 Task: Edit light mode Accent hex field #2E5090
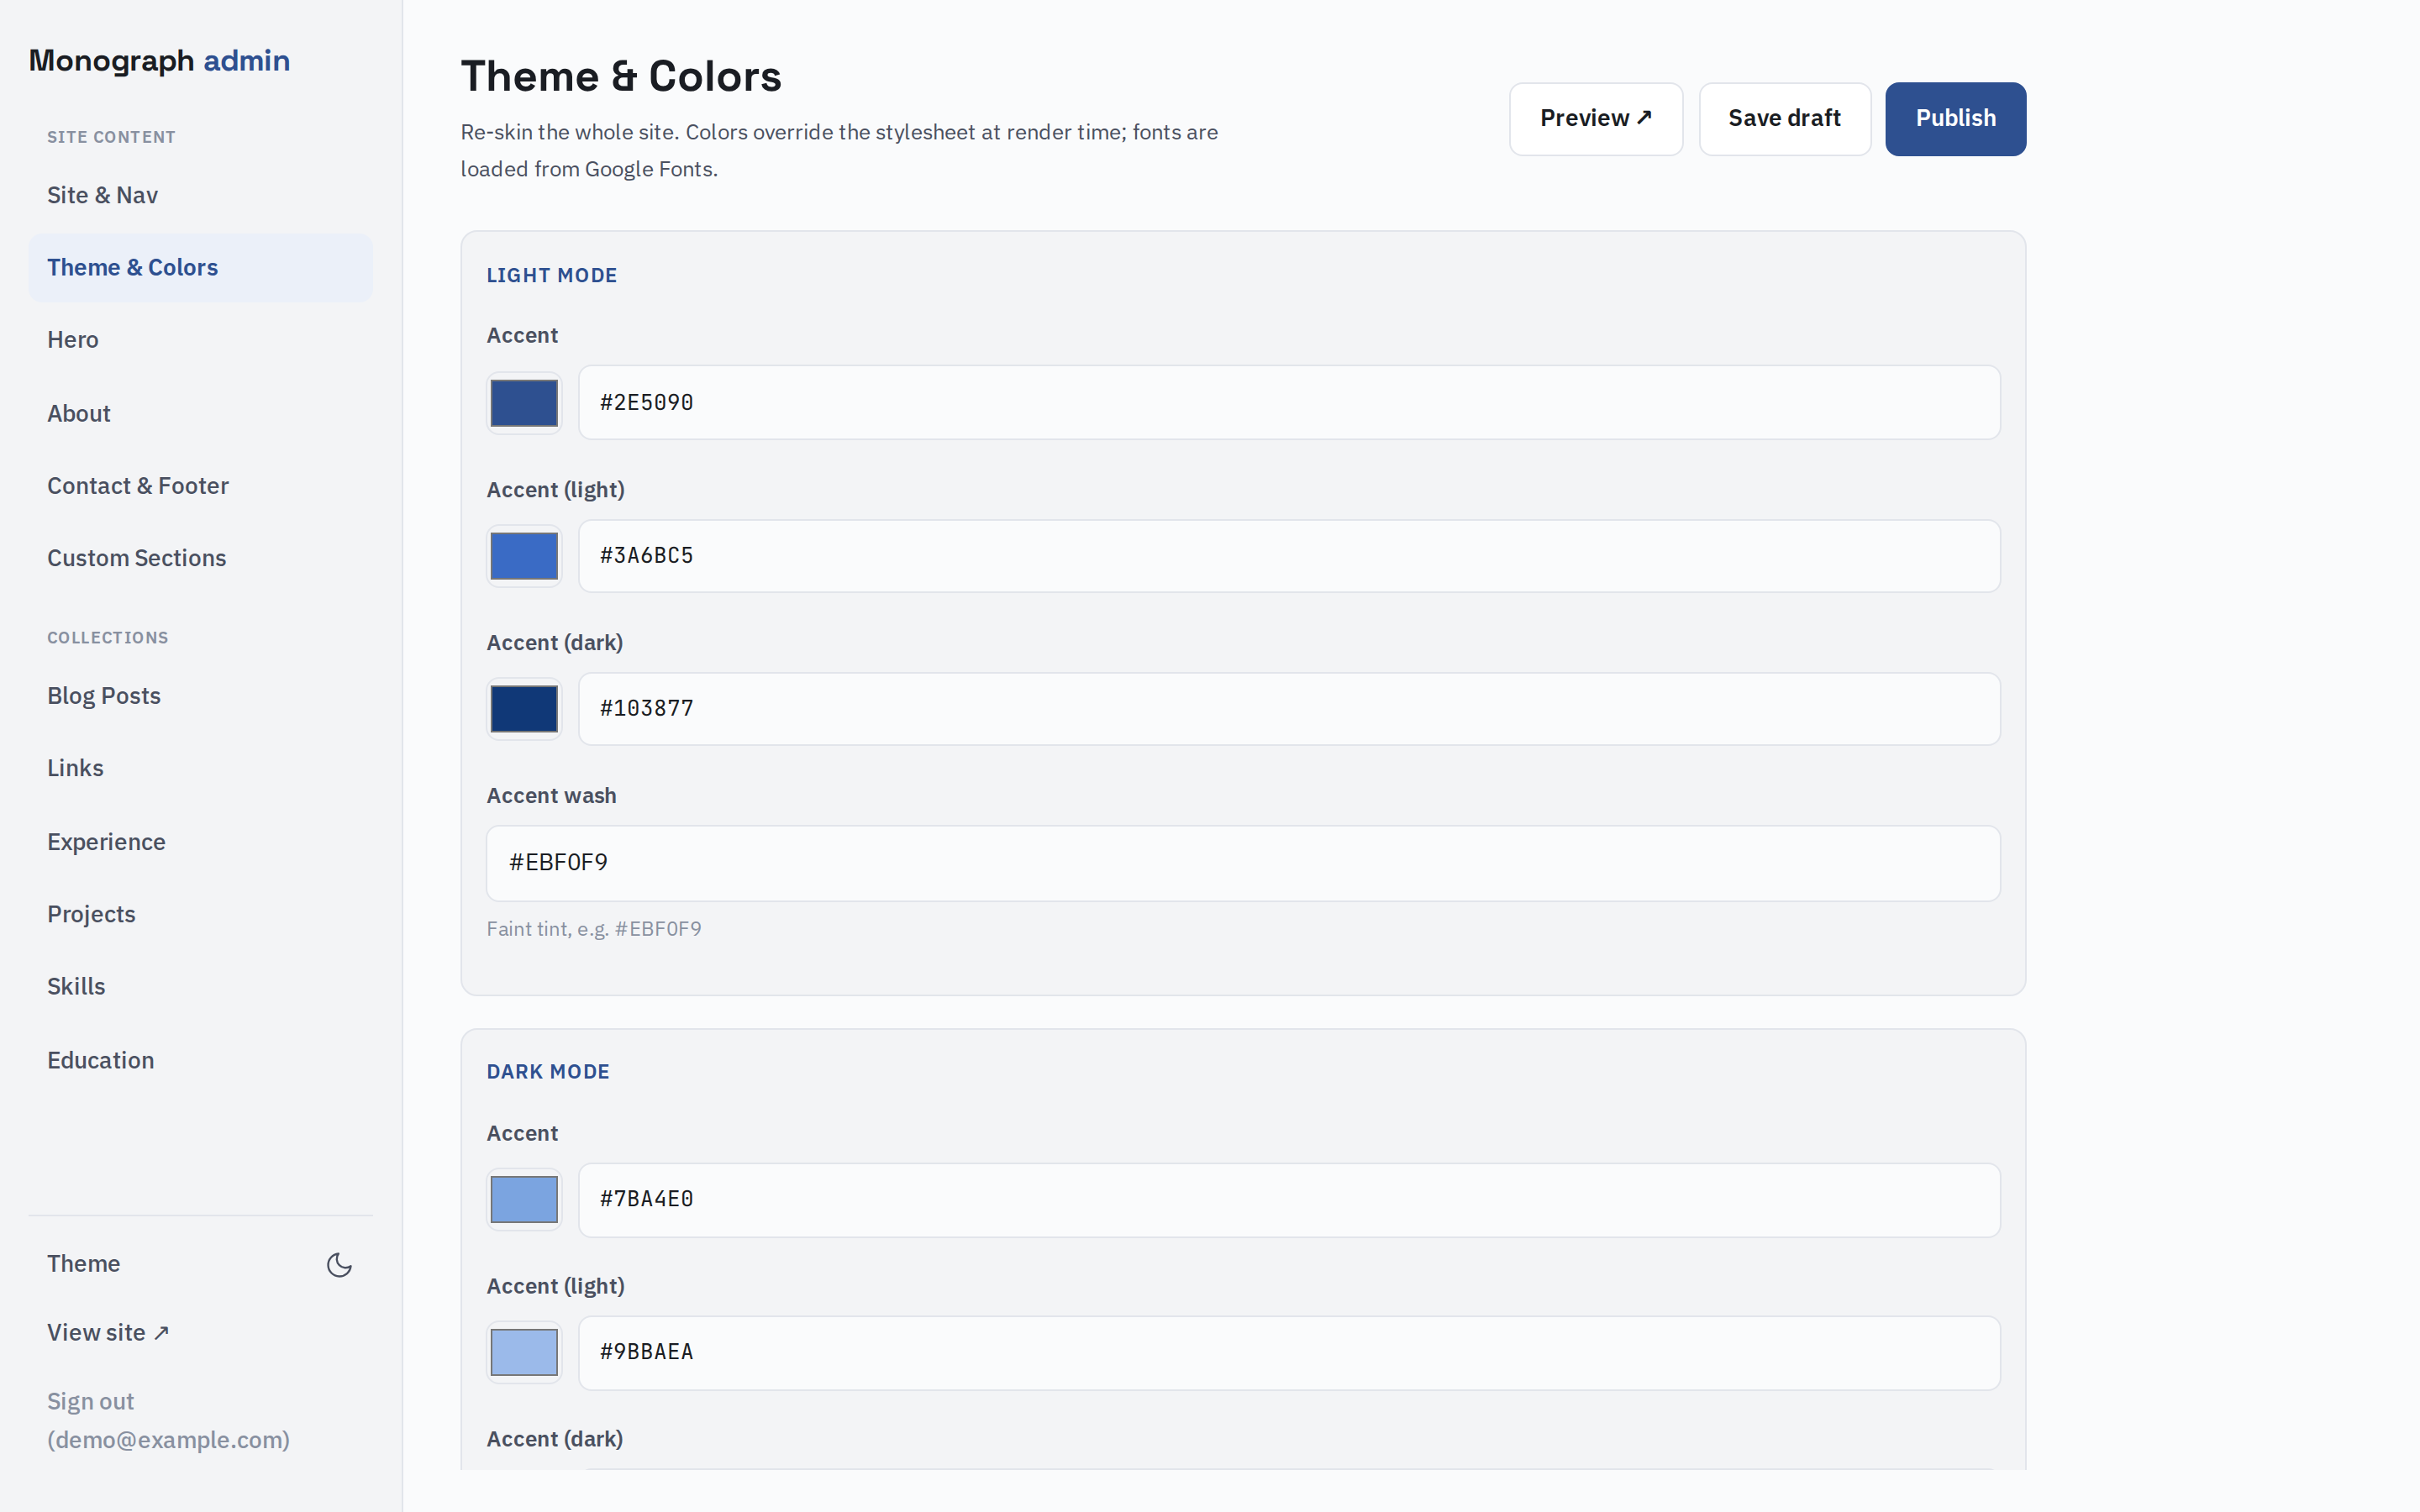(x=1289, y=402)
